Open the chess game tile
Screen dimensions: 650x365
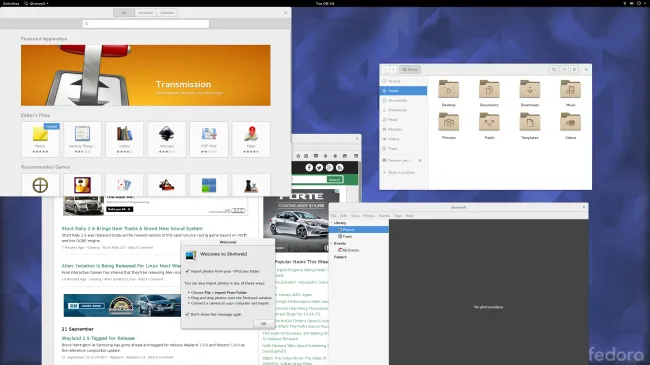[251, 185]
